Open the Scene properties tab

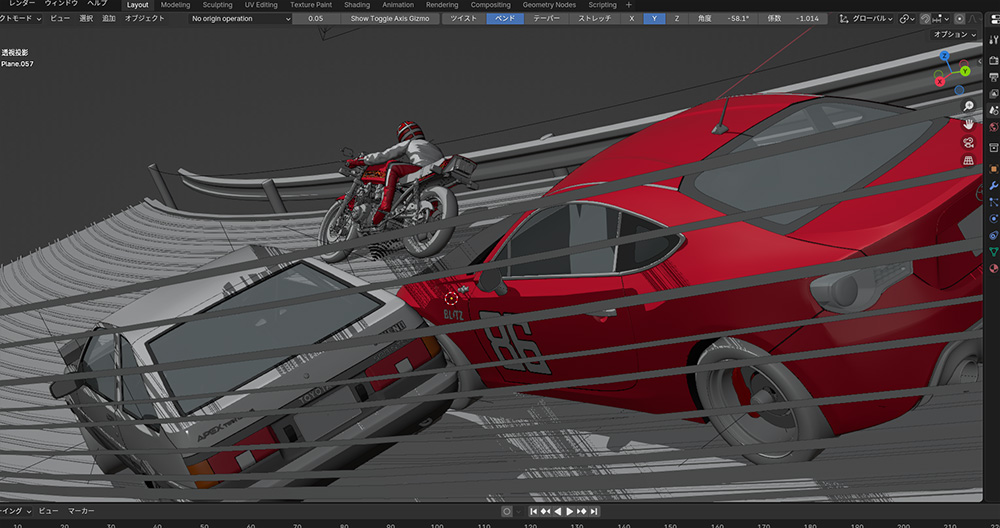[x=994, y=110]
